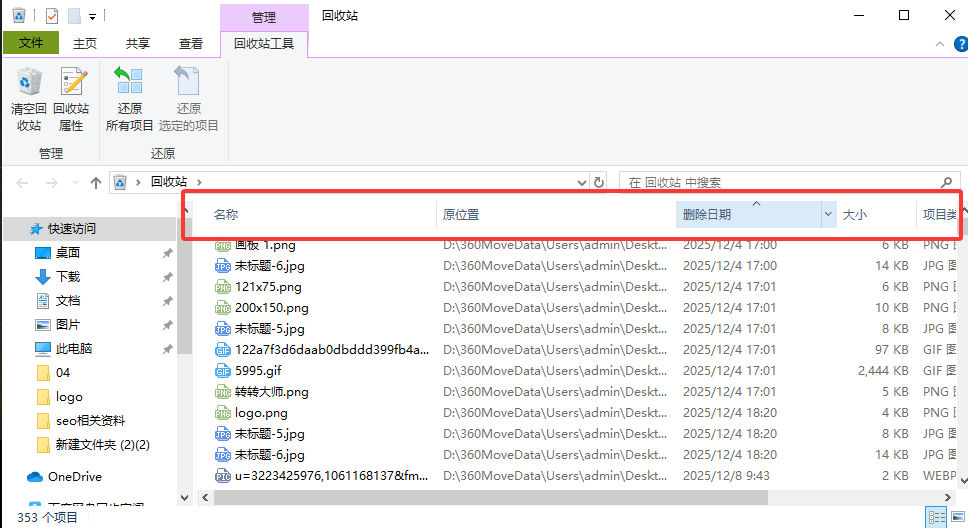
Task: Click the properties checkmark icon in quick access toolbar
Action: [x=52, y=15]
